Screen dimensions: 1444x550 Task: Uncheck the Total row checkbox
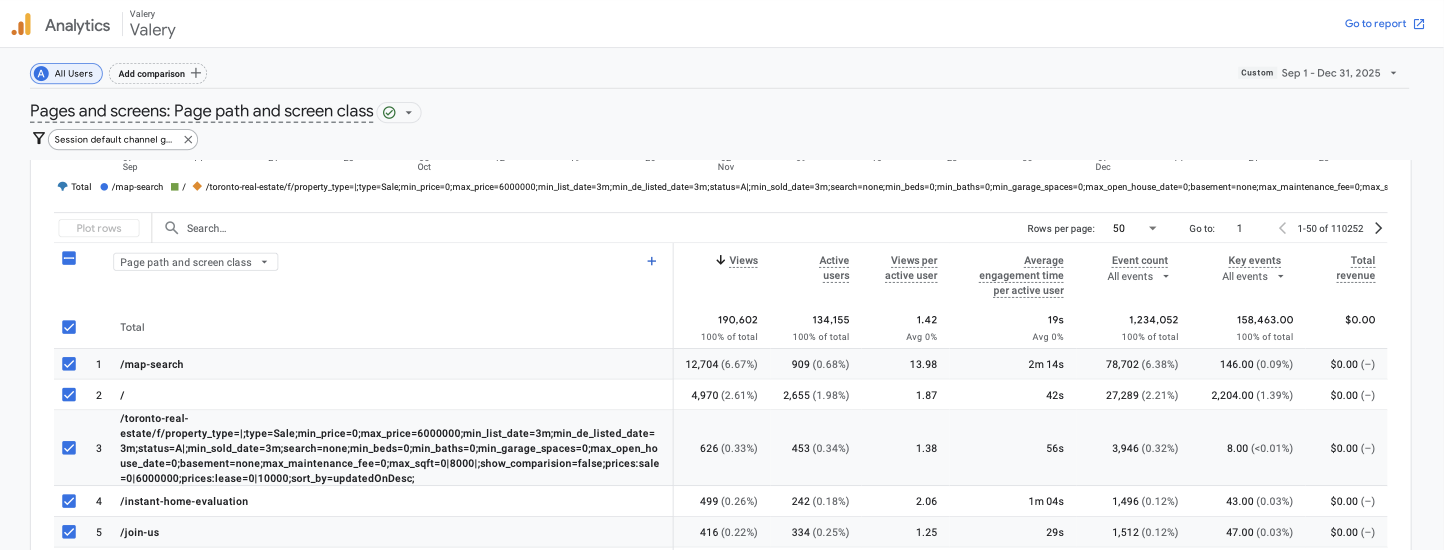[x=69, y=327]
